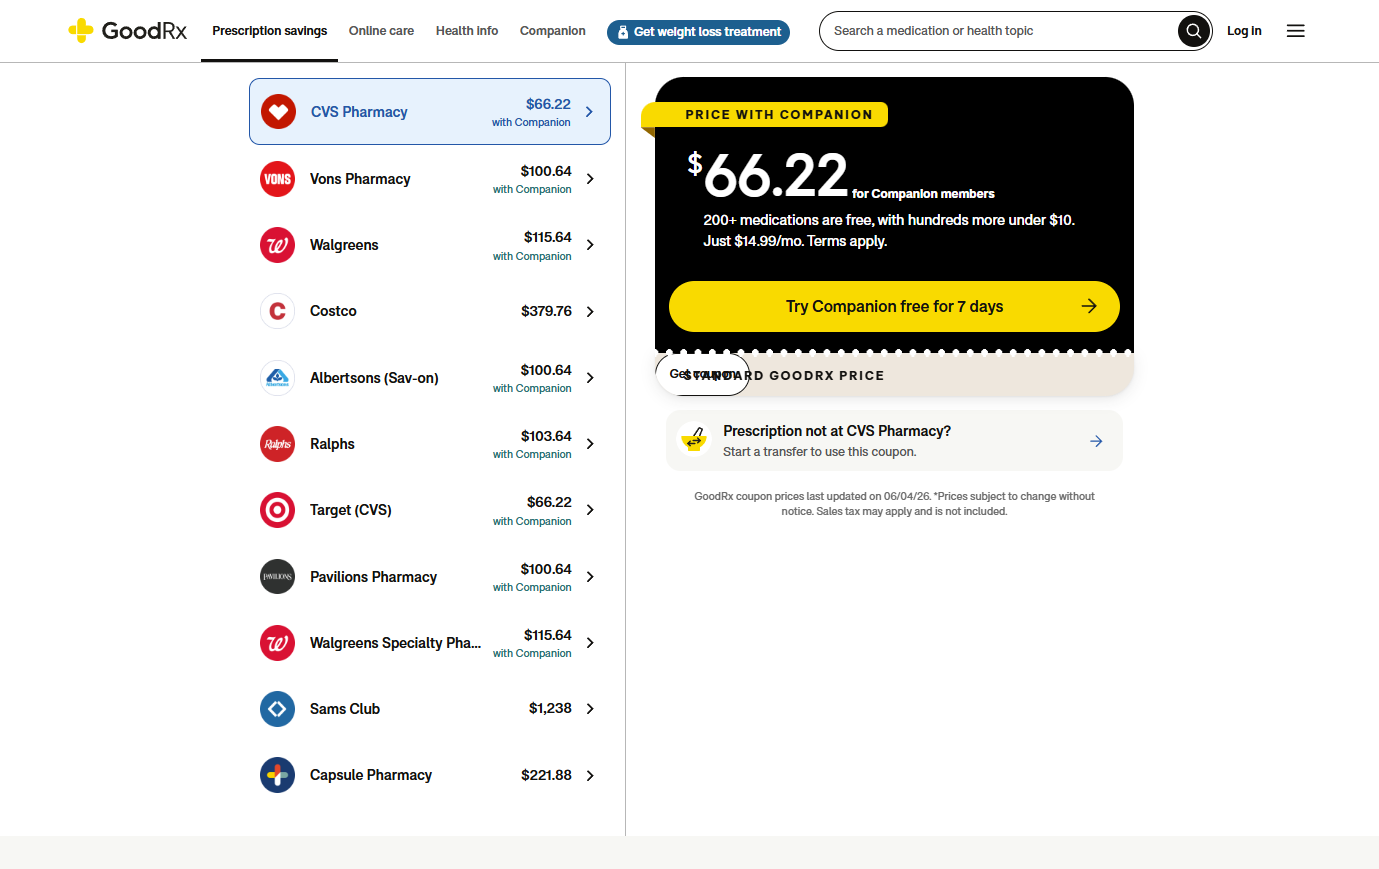Click the CVS Pharmacy heart logo
1379x869 pixels.
coord(278,112)
